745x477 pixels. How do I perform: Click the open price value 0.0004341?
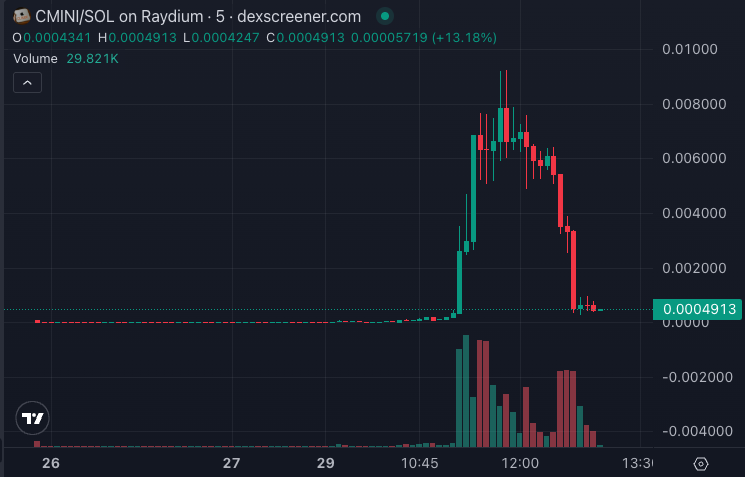[x=57, y=38]
